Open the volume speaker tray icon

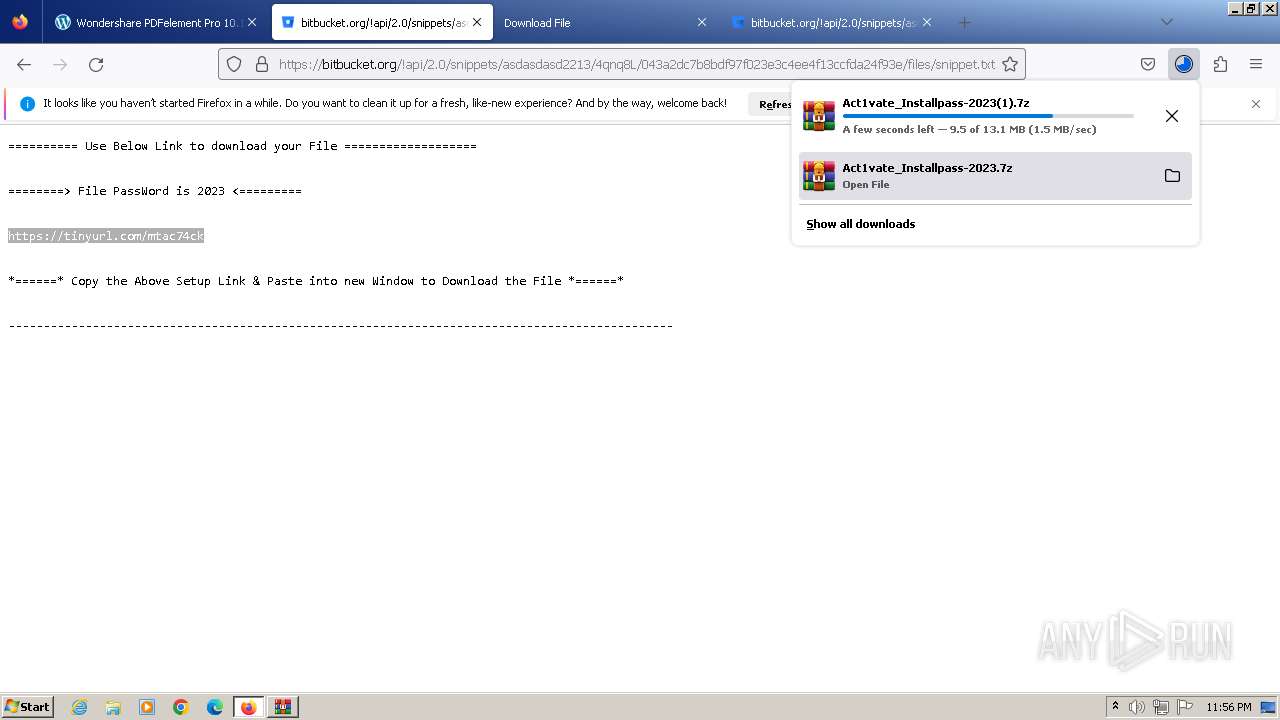(x=1136, y=707)
